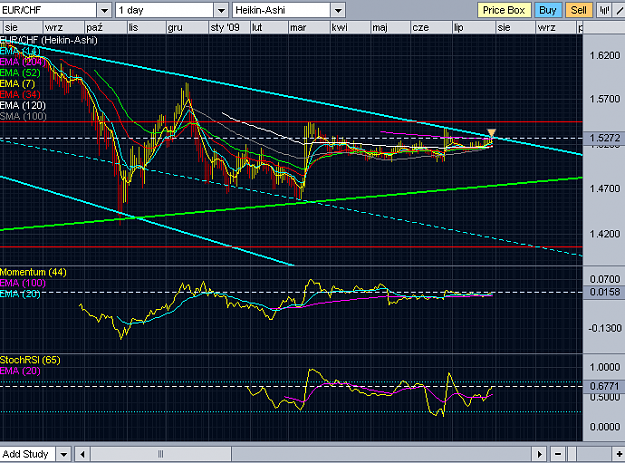Click the Add Study box

[x=28, y=454]
